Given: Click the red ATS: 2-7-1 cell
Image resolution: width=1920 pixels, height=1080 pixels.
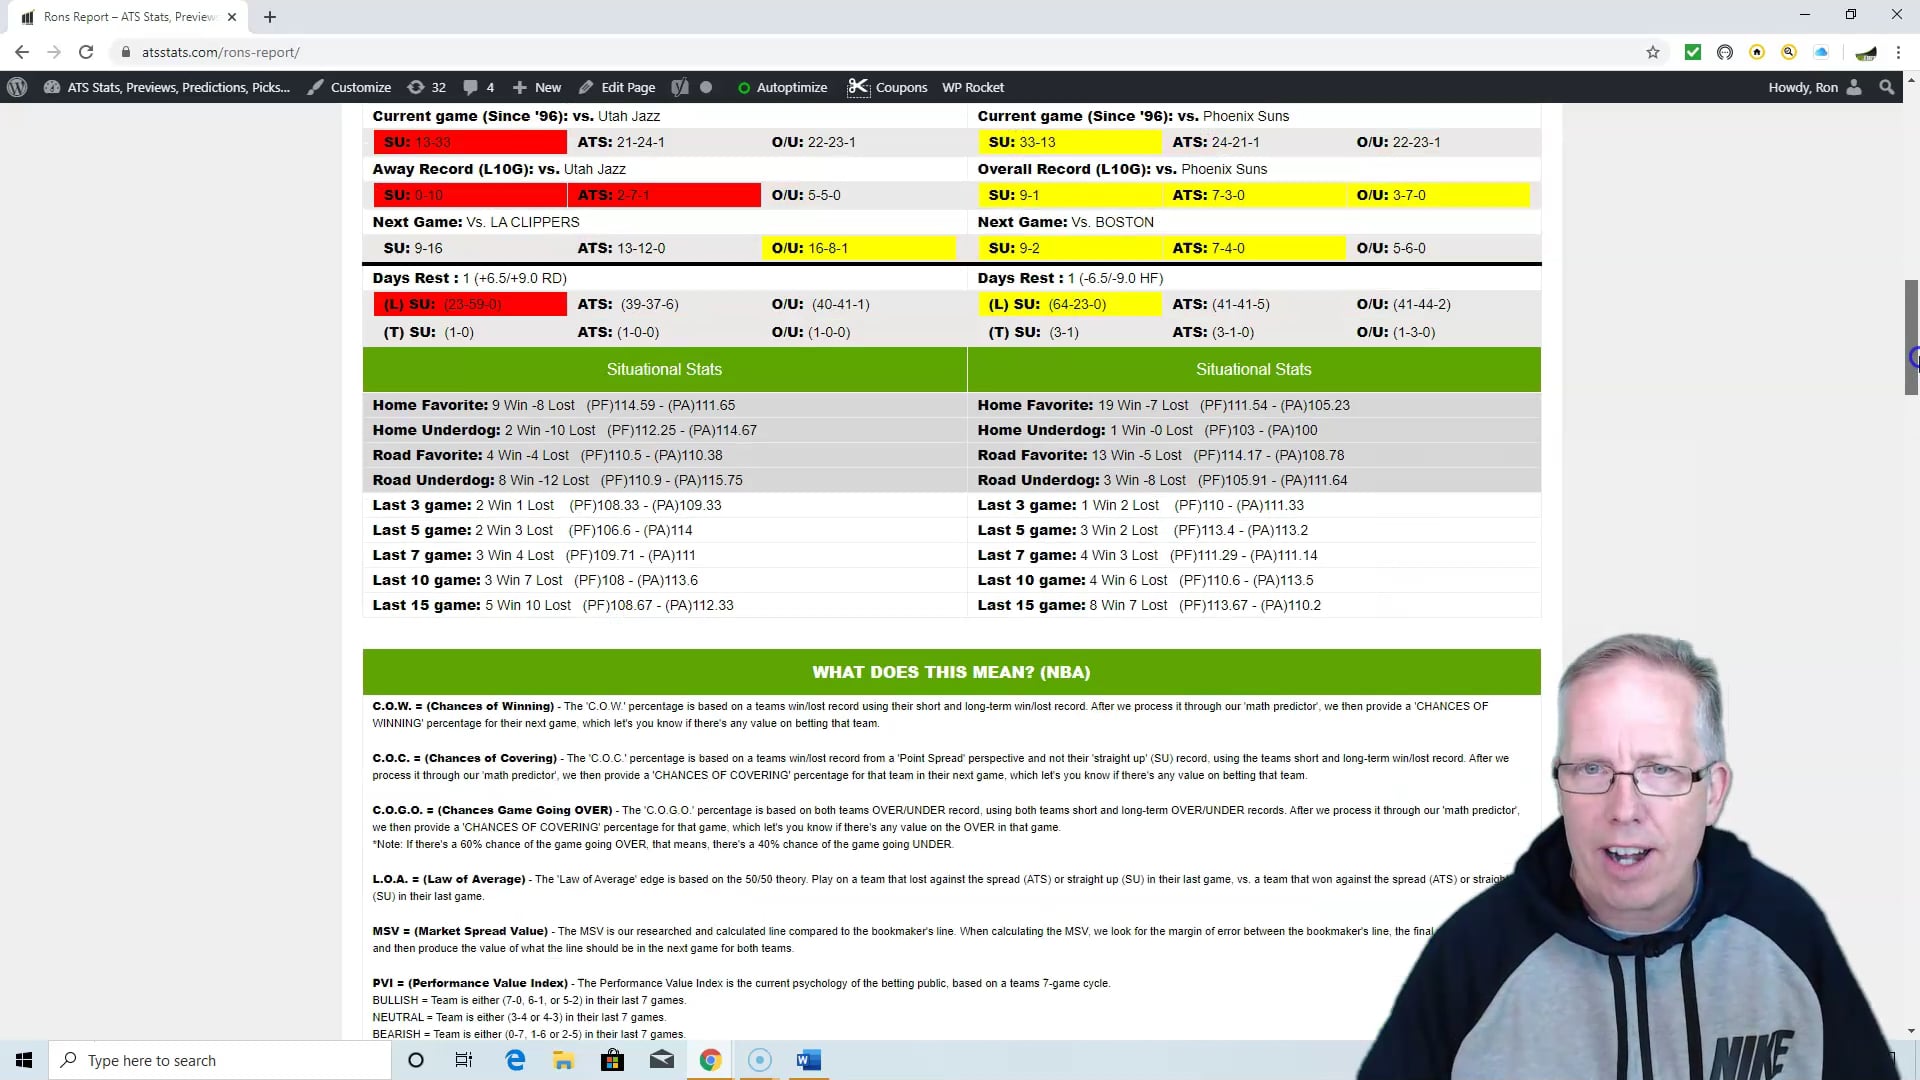Looking at the screenshot, I should click(x=664, y=195).
